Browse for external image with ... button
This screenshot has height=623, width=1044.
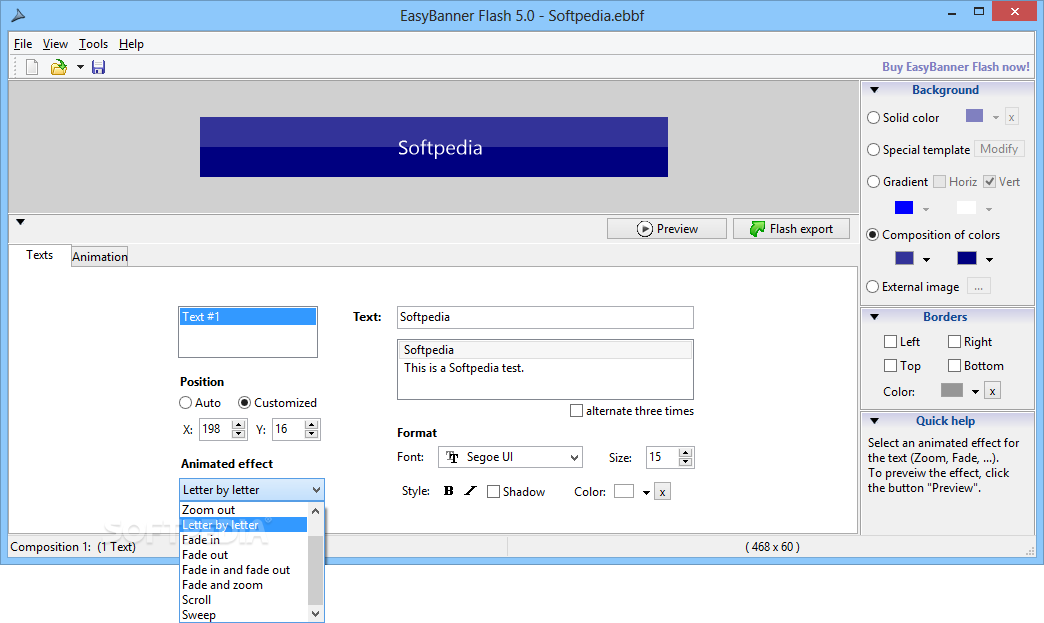pos(978,287)
